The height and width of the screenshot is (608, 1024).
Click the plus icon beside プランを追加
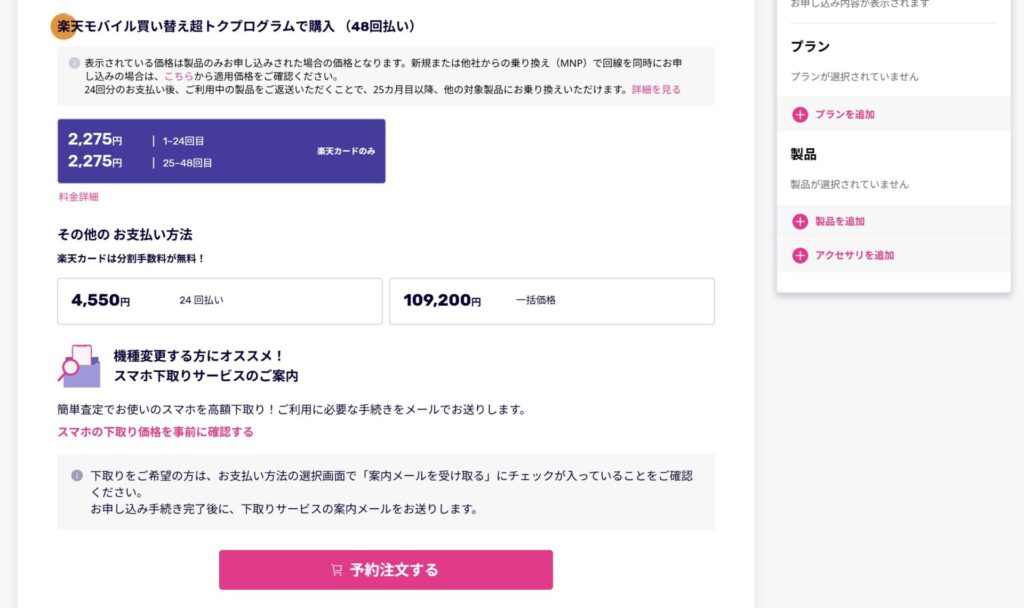click(800, 115)
